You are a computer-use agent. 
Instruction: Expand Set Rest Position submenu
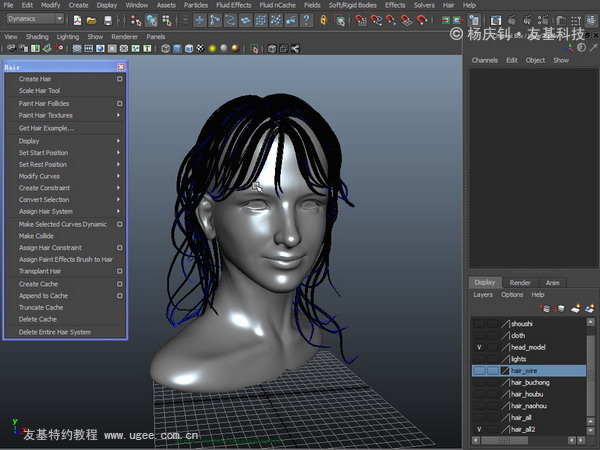pyautogui.click(x=118, y=165)
